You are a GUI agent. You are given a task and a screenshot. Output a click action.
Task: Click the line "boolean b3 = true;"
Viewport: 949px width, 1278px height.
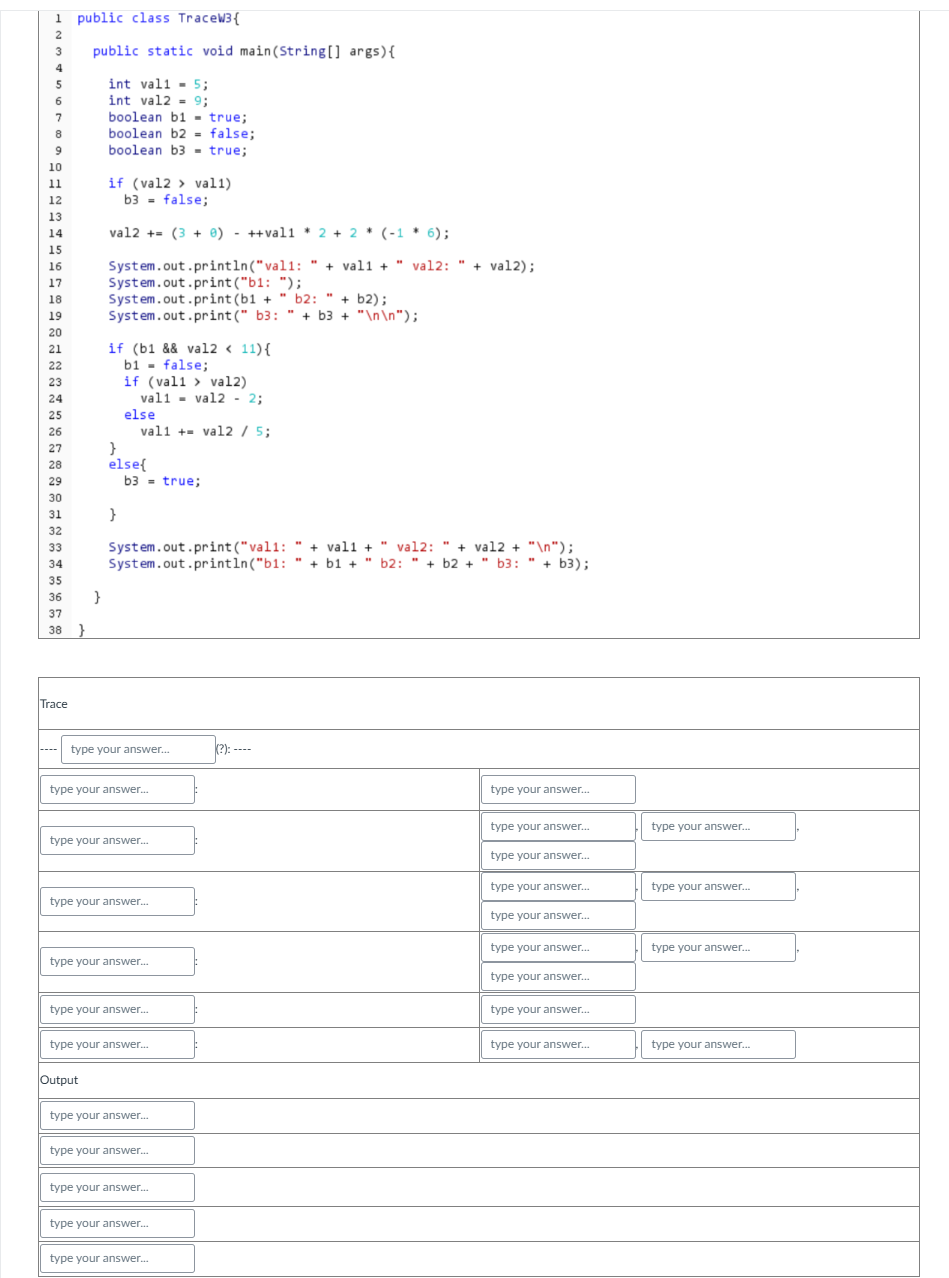coord(178,150)
